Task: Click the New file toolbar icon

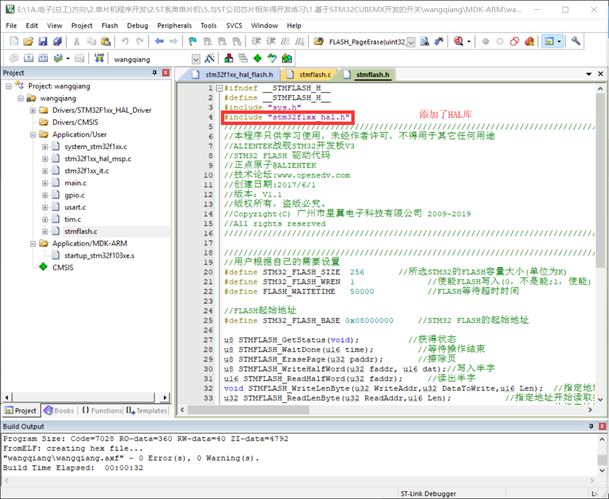Action: click(12, 42)
